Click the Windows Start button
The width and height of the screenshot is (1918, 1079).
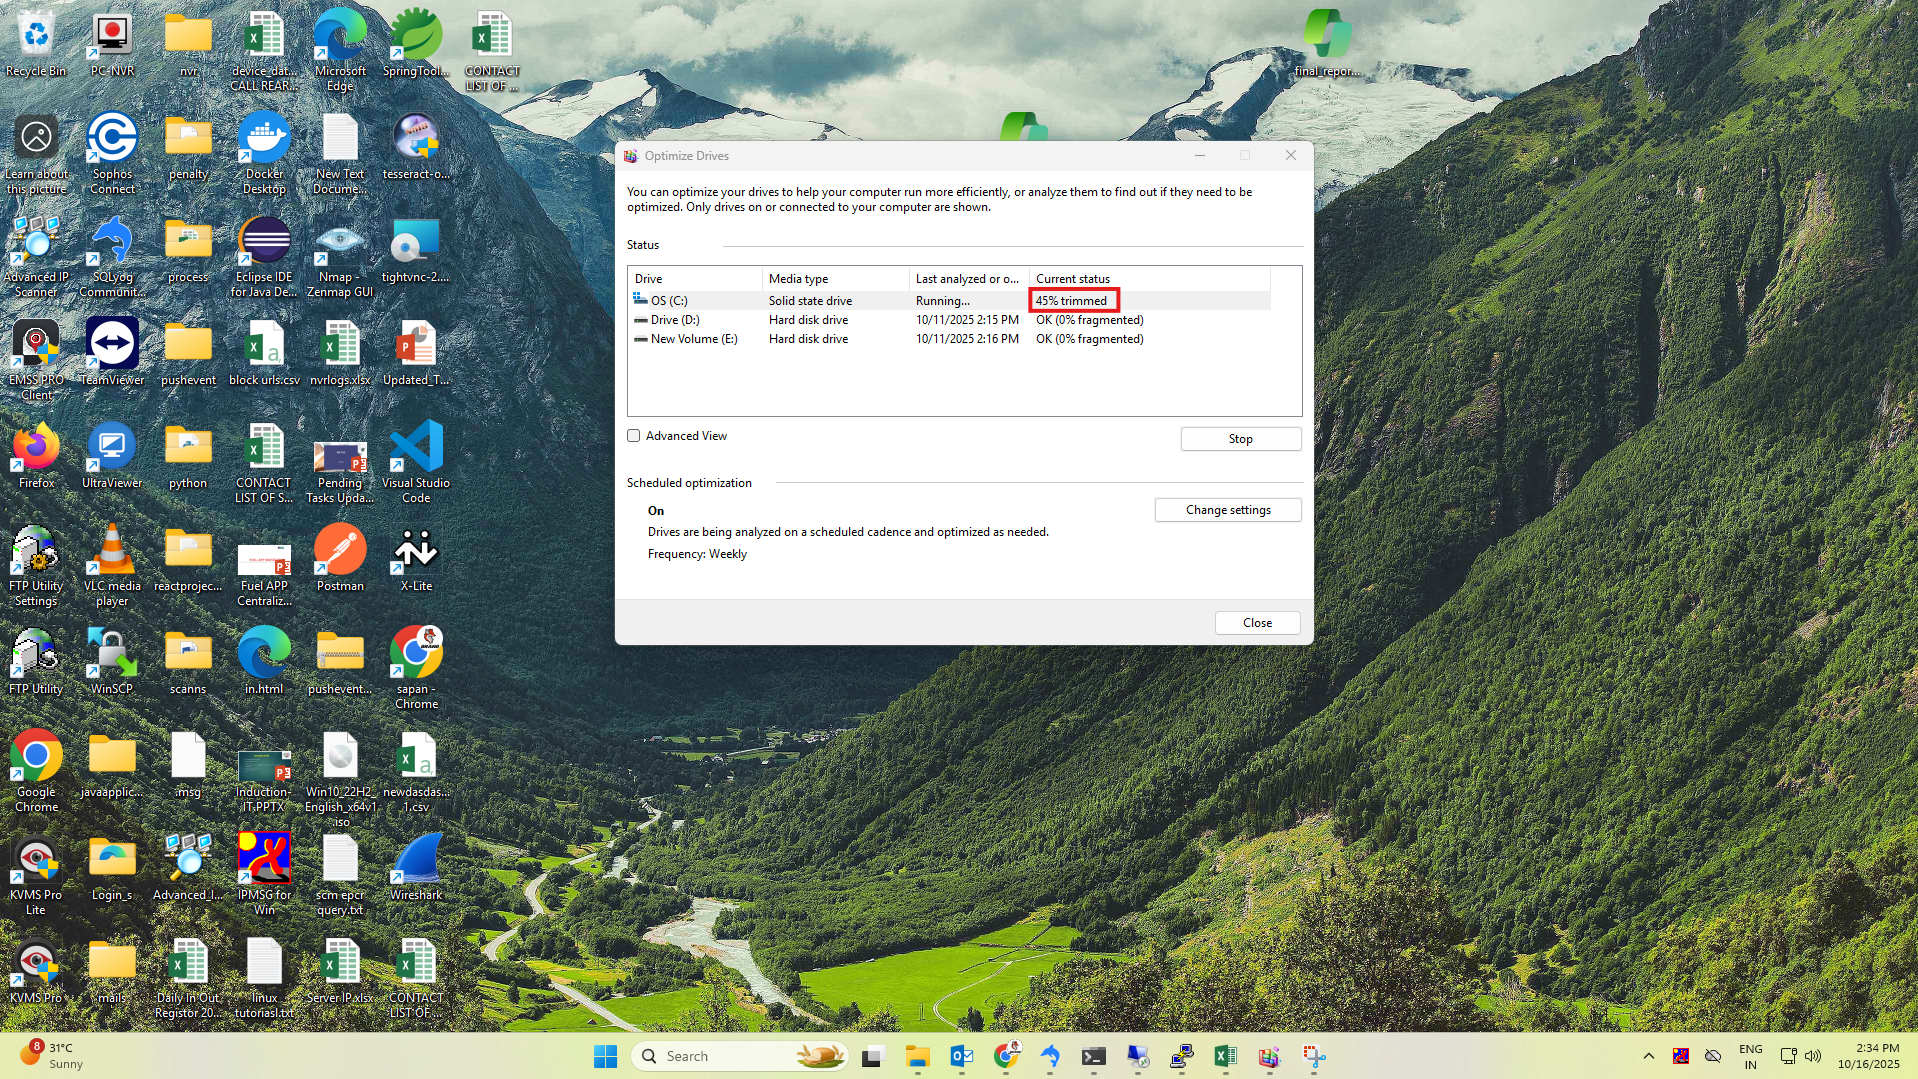pyautogui.click(x=605, y=1056)
